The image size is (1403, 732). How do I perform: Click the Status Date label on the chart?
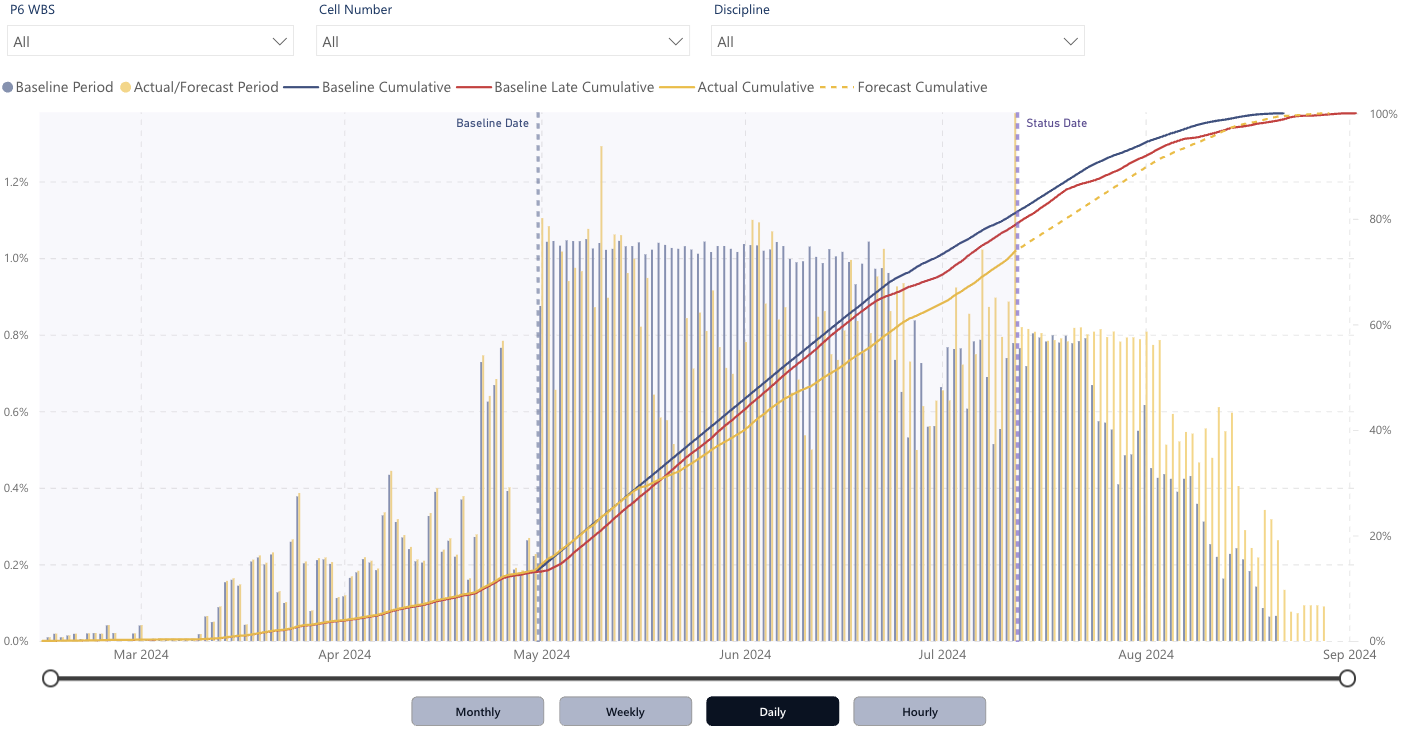[x=1056, y=123]
